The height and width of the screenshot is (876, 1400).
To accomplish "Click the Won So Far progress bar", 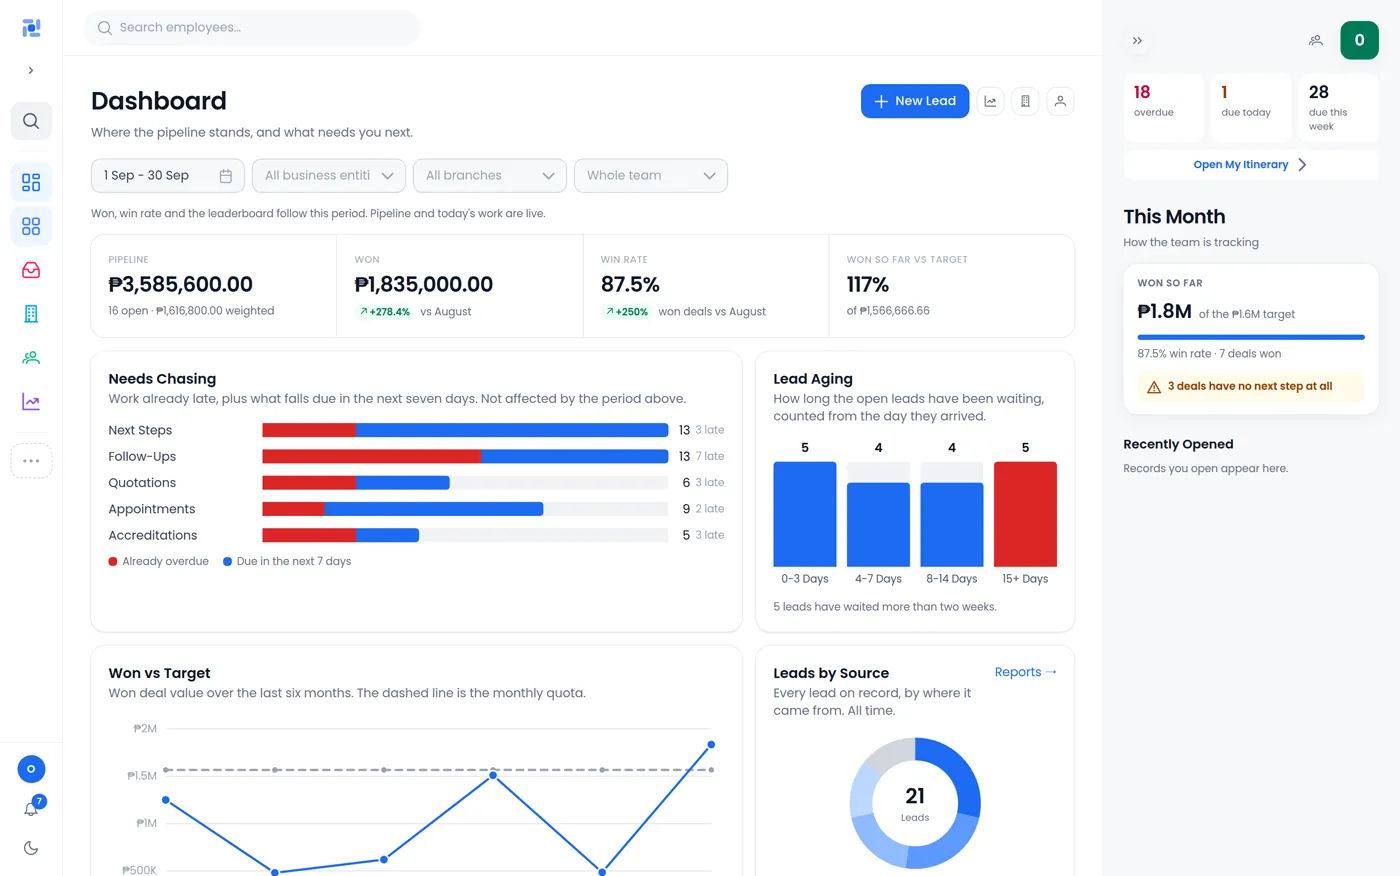I will click(x=1251, y=337).
